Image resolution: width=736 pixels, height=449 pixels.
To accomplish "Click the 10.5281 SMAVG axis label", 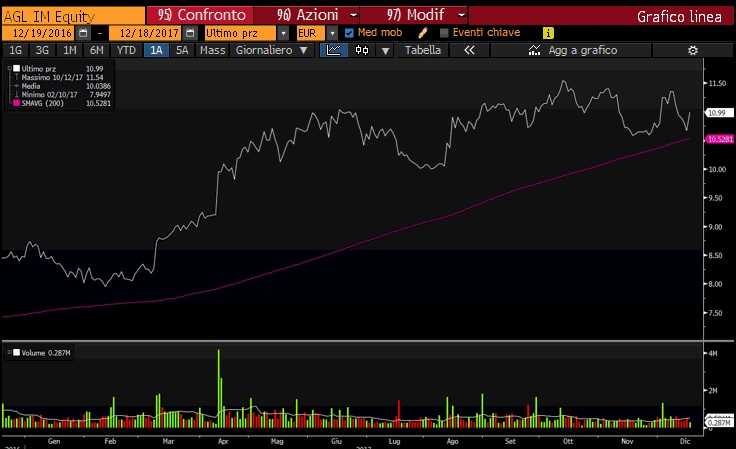I will pyautogui.click(x=720, y=139).
